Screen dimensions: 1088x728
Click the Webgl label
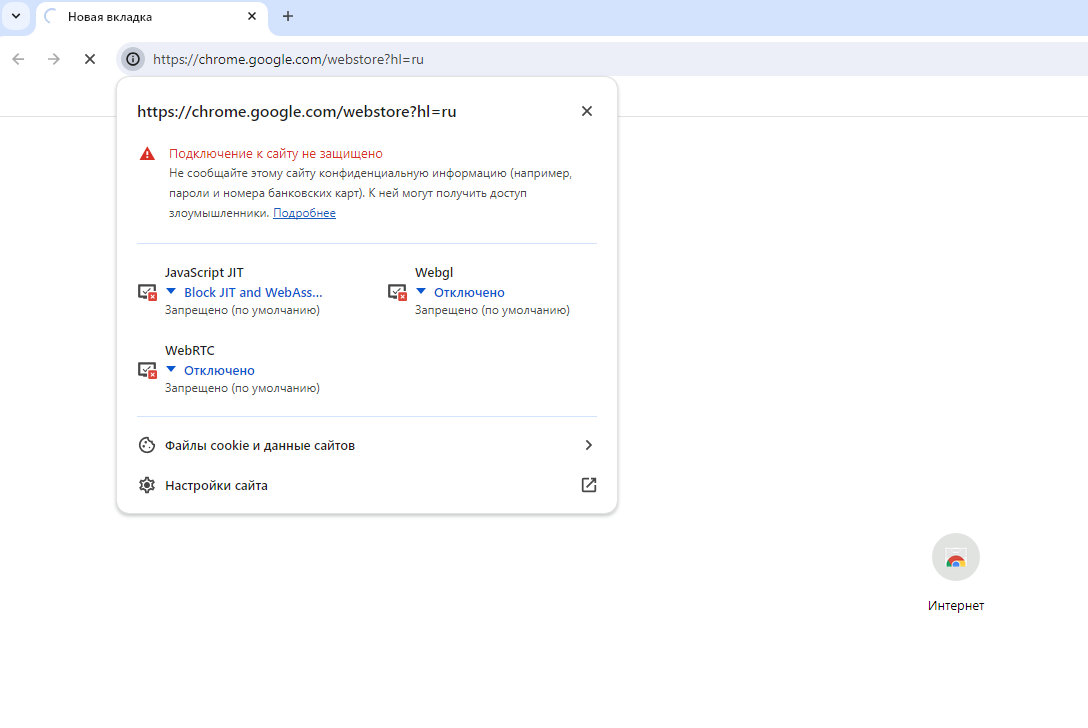[434, 273]
